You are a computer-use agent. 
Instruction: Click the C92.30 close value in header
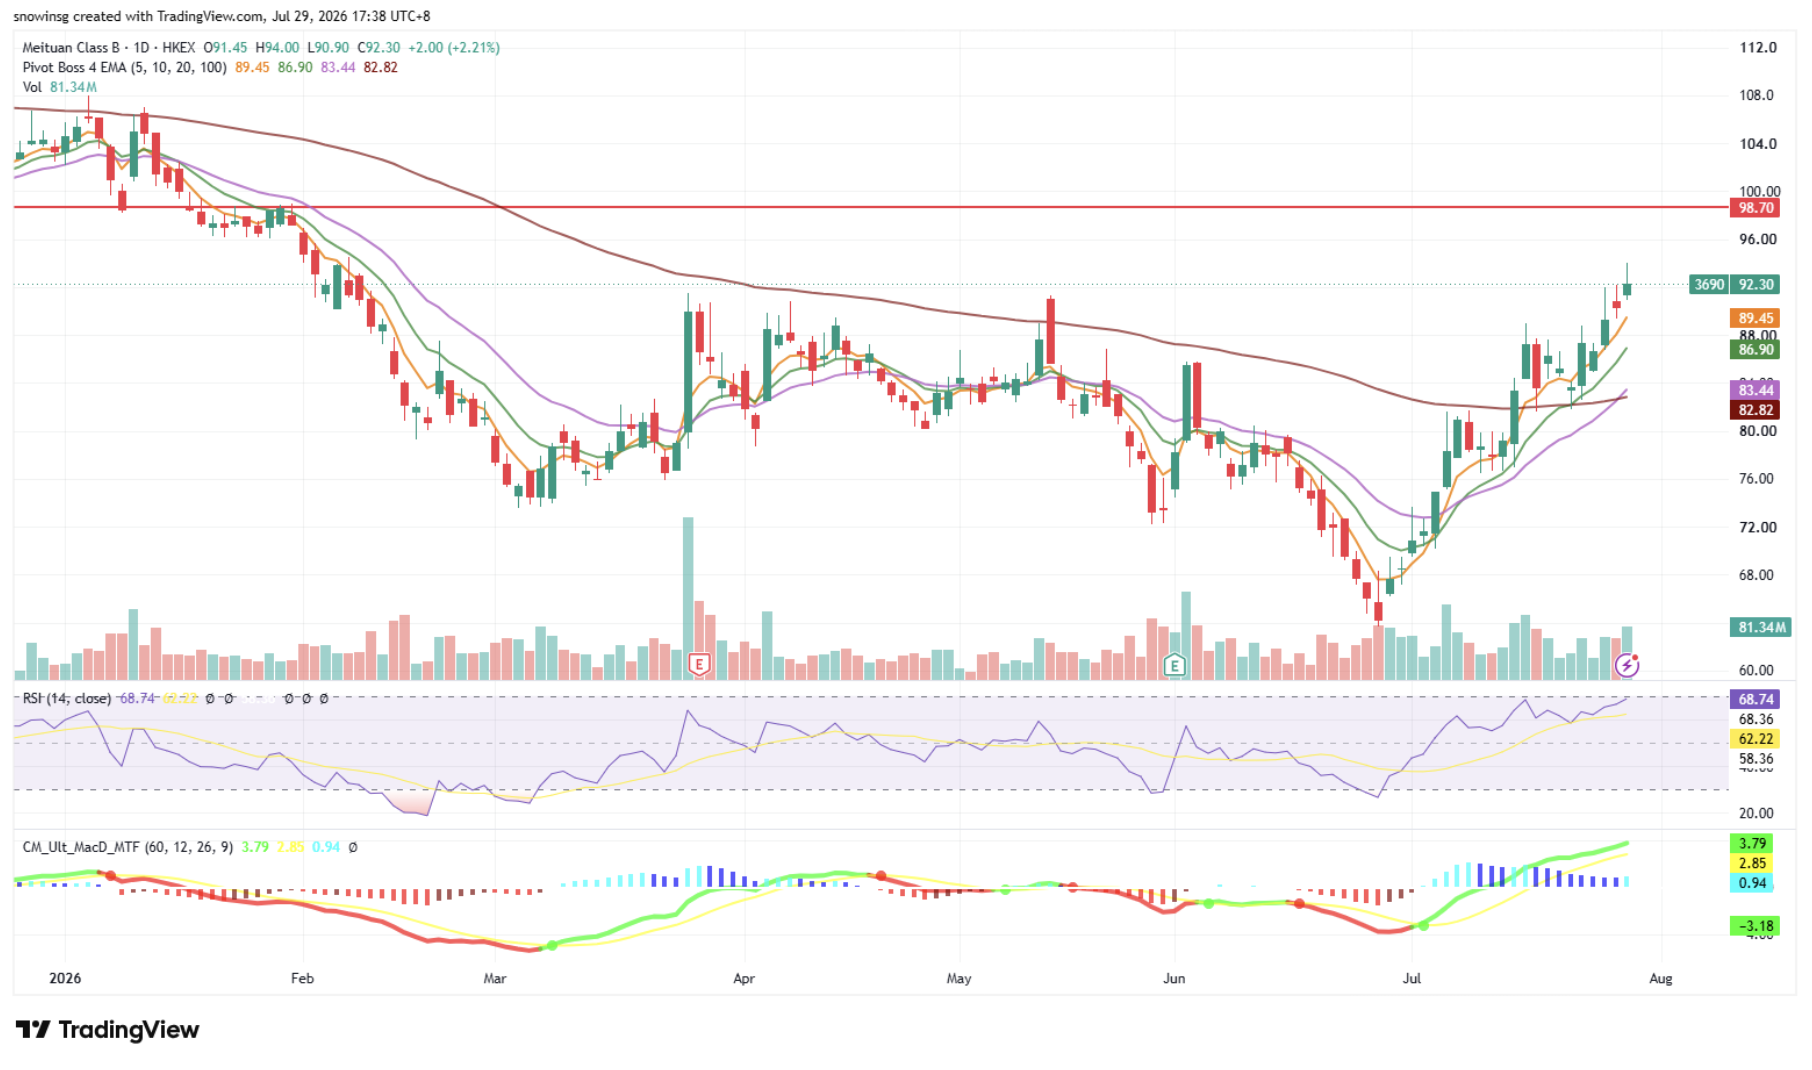pyautogui.click(x=379, y=47)
